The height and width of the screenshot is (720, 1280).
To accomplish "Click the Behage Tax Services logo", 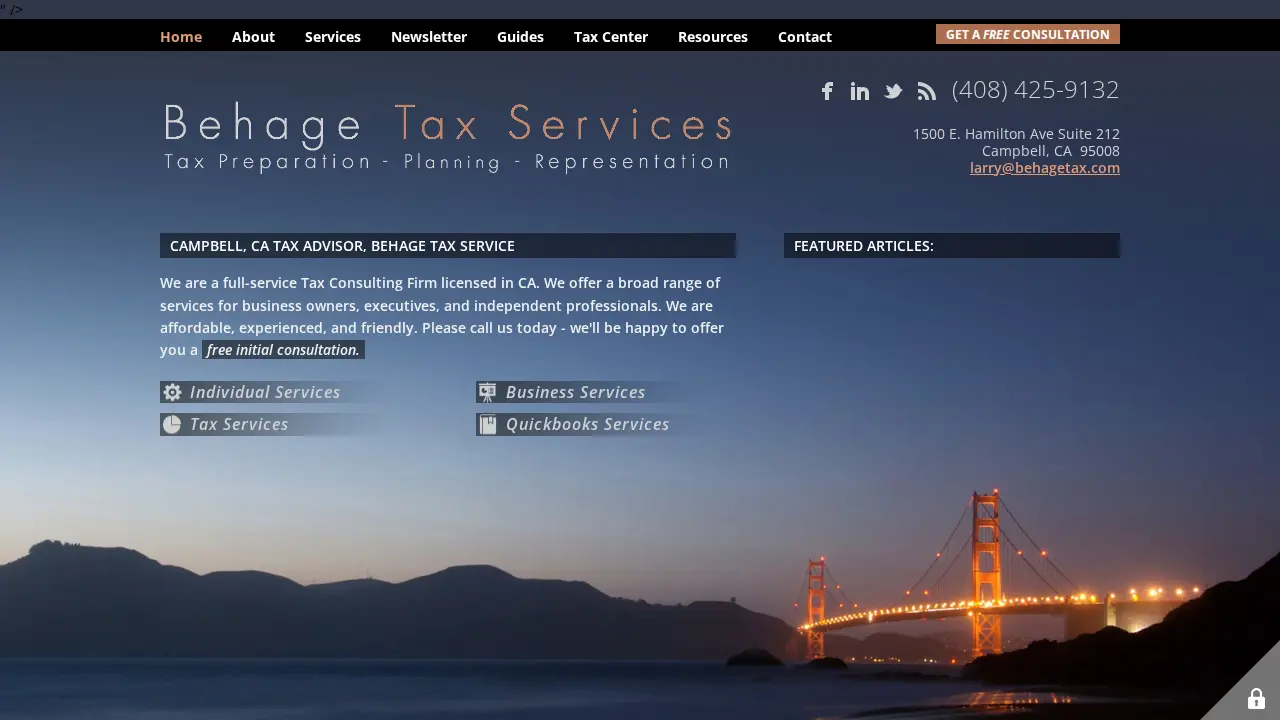I will (x=448, y=137).
